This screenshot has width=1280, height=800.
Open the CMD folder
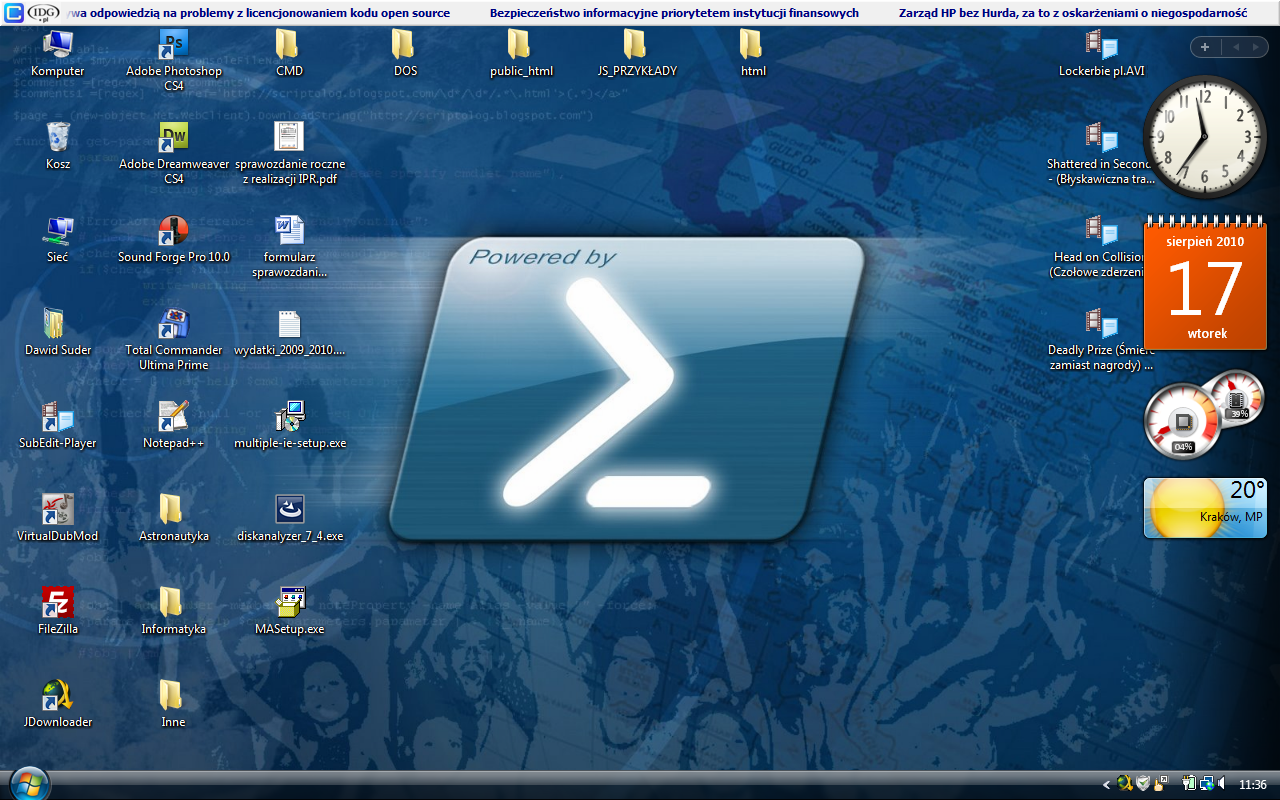pyautogui.click(x=290, y=53)
